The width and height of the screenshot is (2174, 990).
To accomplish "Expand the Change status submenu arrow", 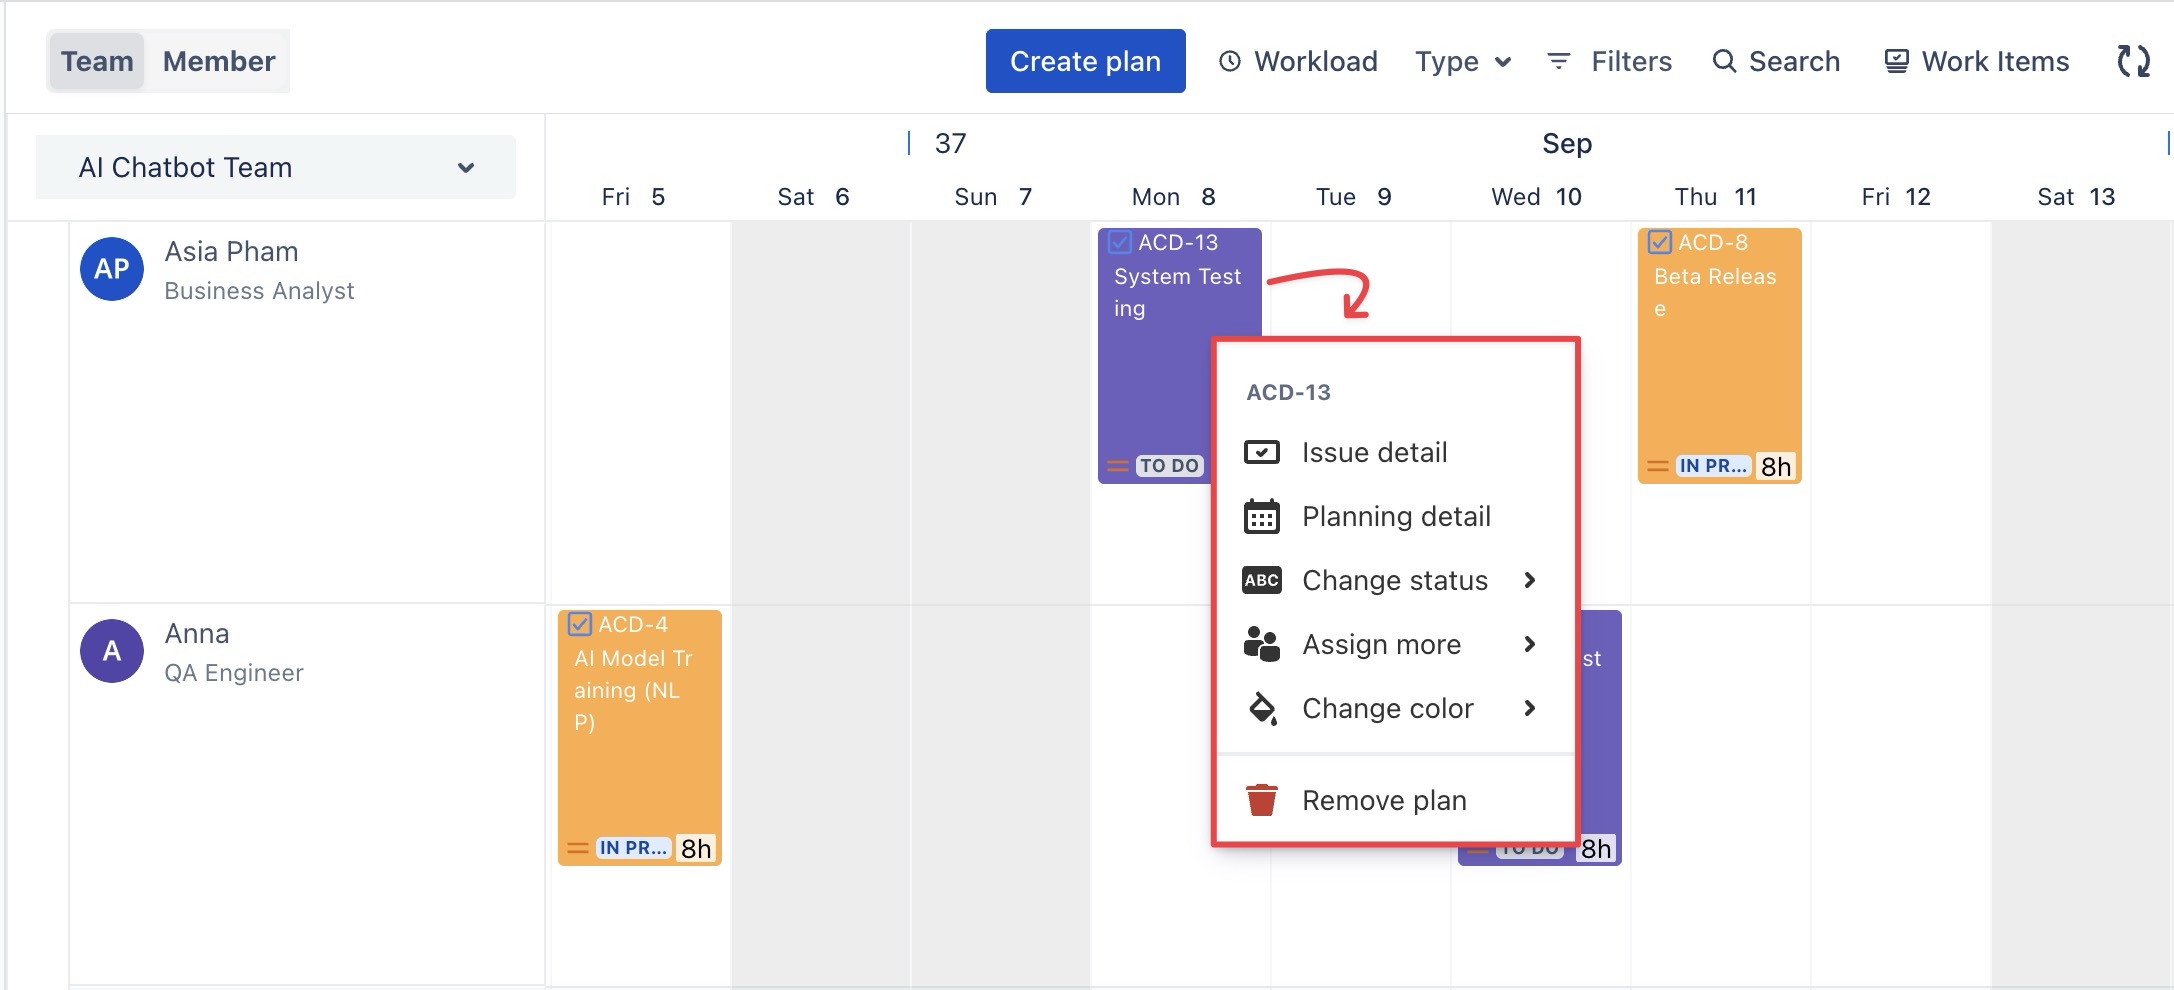I will 1529,581.
